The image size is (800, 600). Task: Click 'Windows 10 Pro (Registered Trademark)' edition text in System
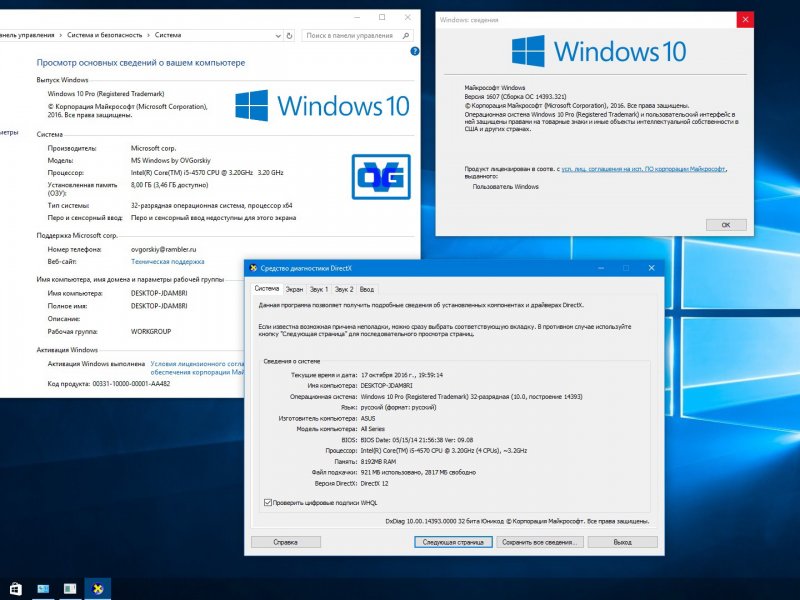tap(106, 94)
